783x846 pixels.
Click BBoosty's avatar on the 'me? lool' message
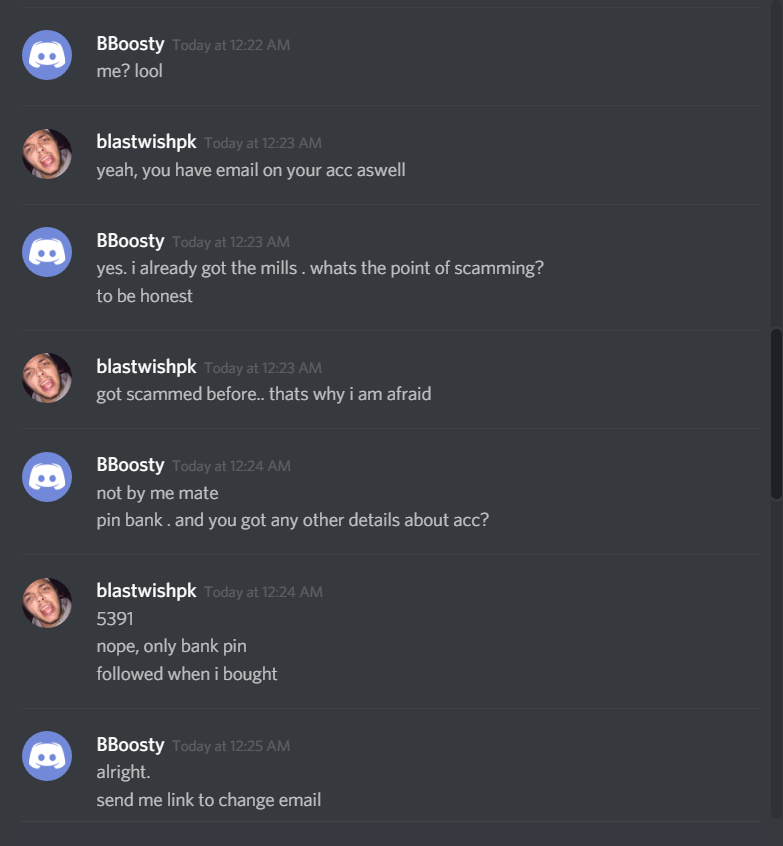pyautogui.click(x=47, y=55)
